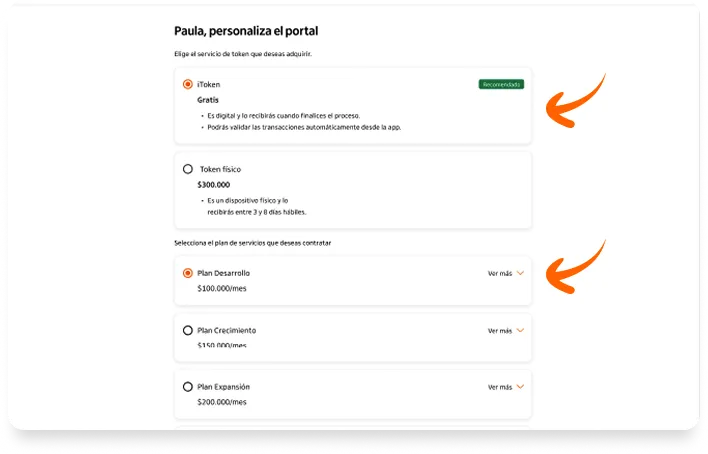The width and height of the screenshot is (708, 454).
Task: Expand Plan Crecimiento chevron arrow
Action: tap(520, 330)
